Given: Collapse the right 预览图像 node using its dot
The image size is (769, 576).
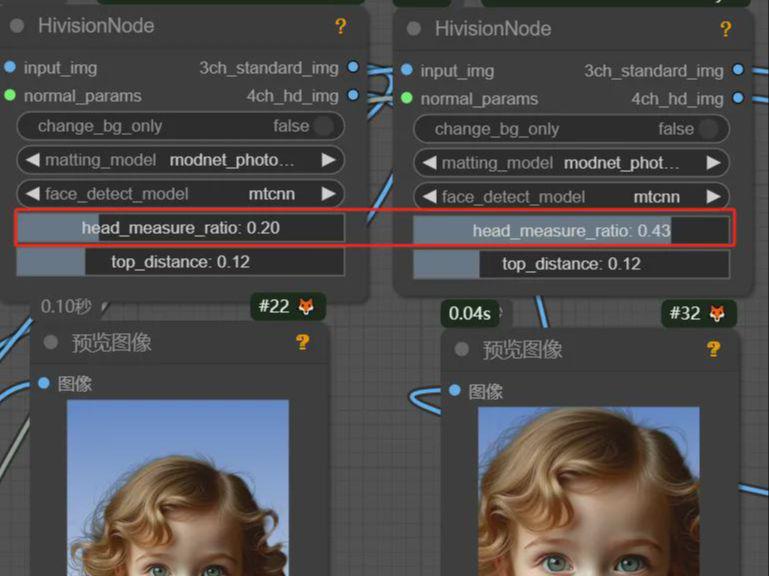Looking at the screenshot, I should pyautogui.click(x=461, y=349).
